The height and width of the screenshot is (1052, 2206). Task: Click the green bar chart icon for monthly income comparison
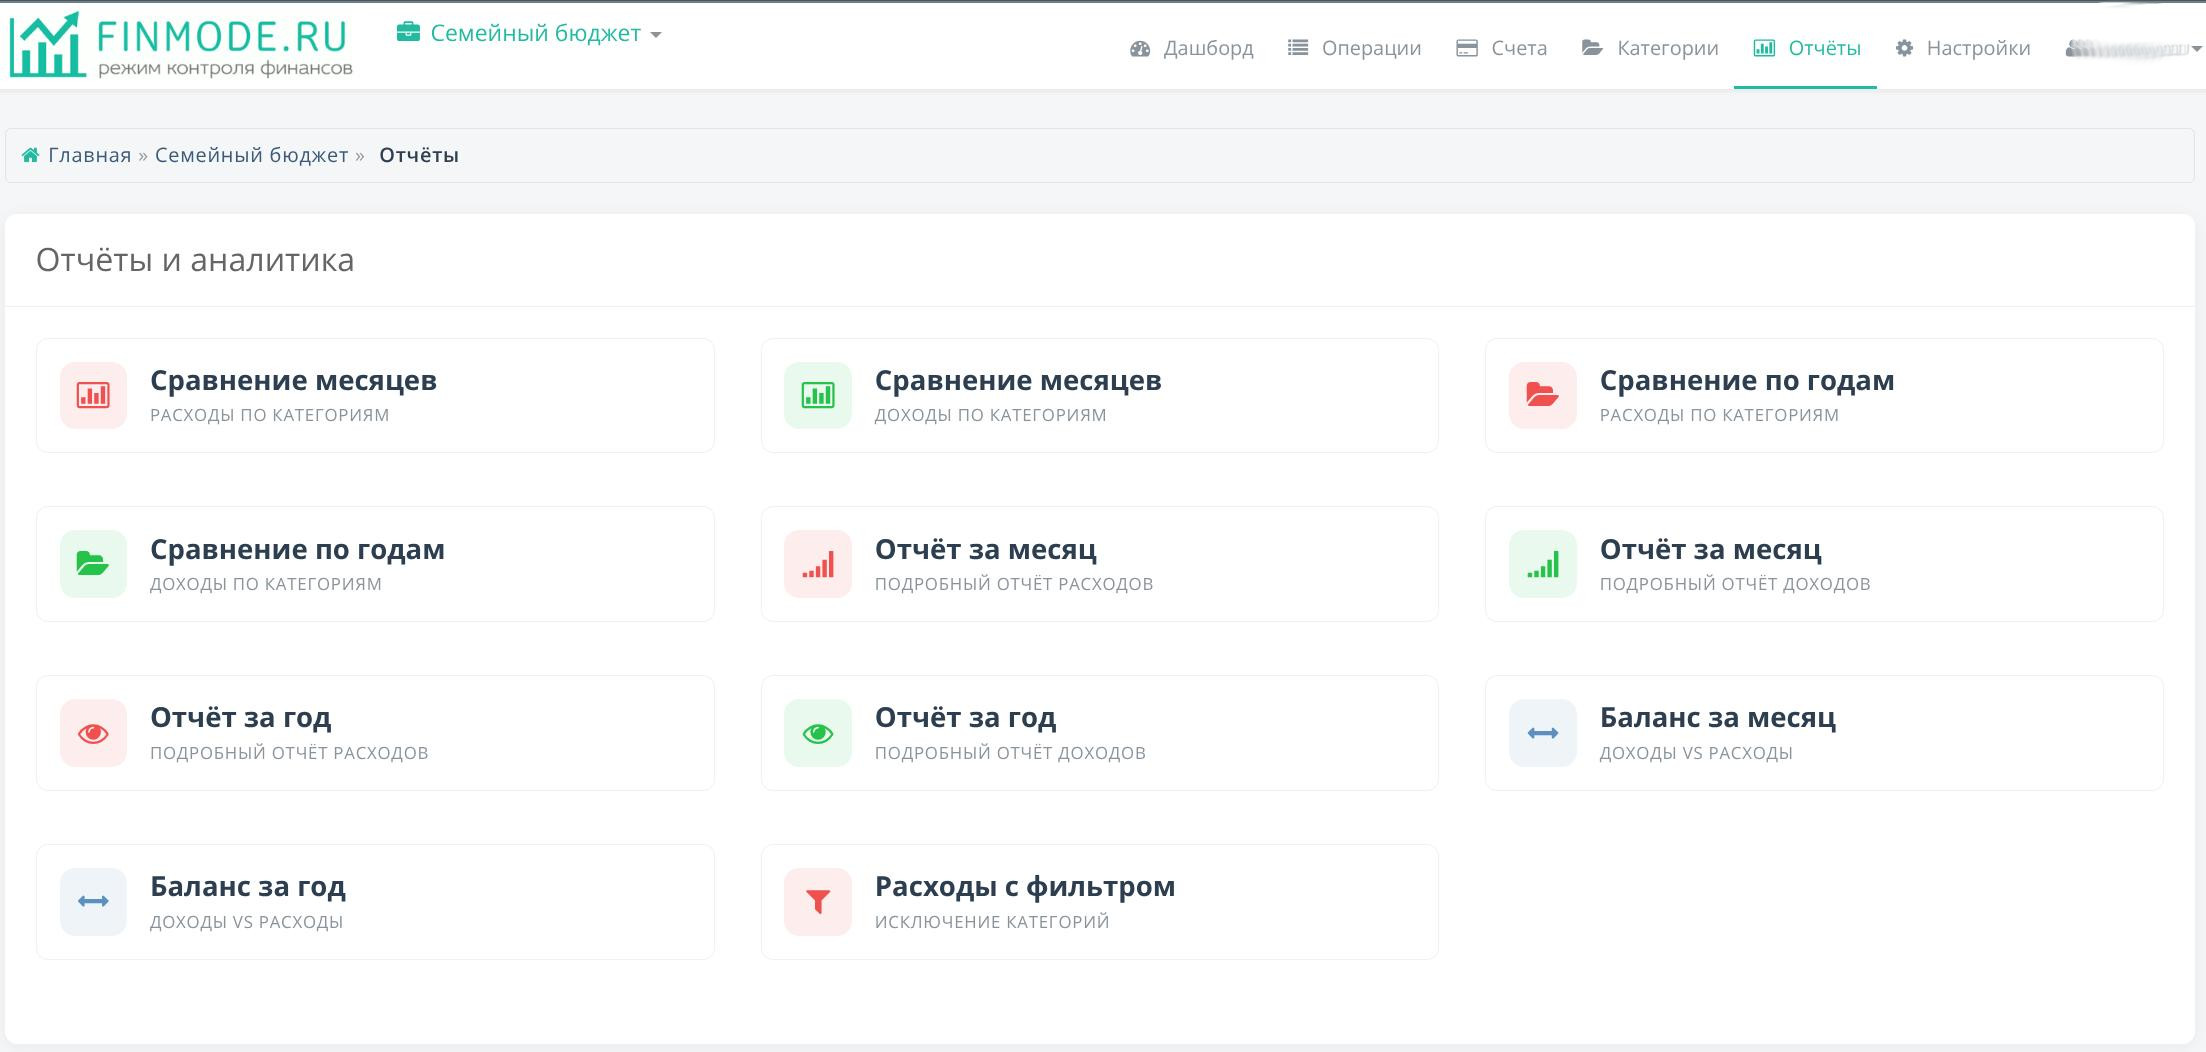(x=817, y=395)
